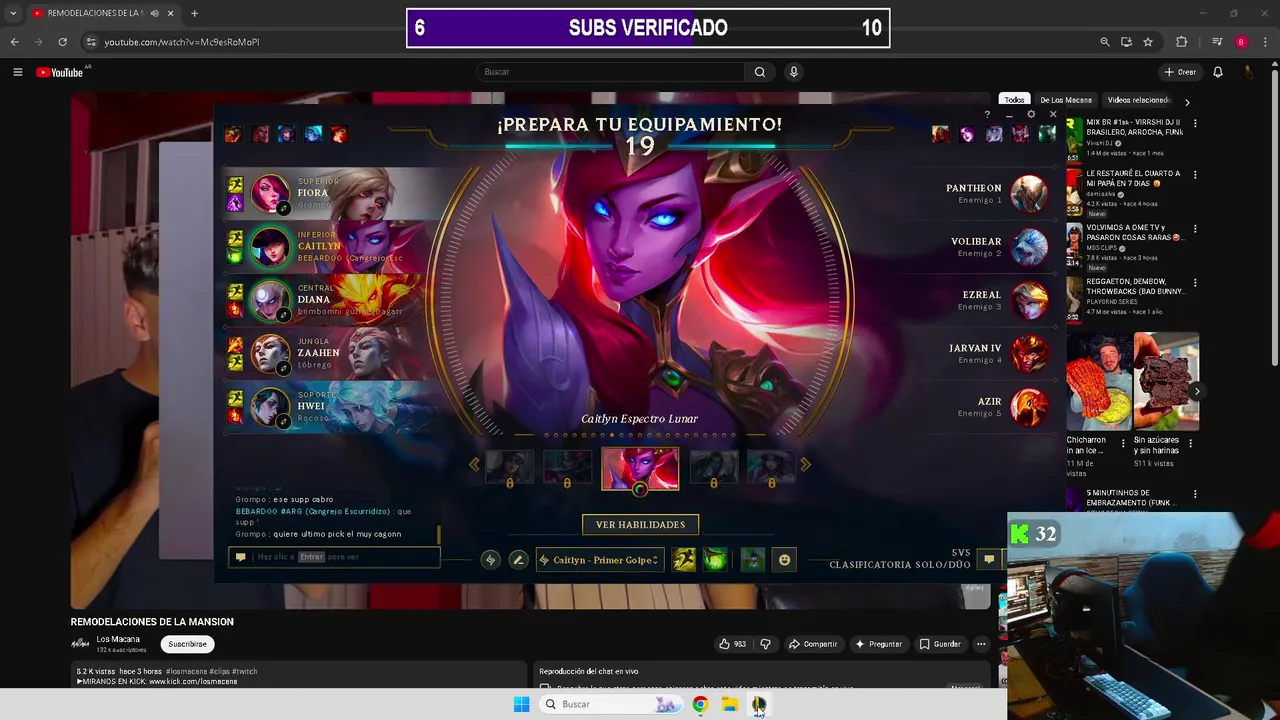Viewport: 1280px width, 720px height.
Task: Reload the page in Chrome
Action: (x=62, y=42)
